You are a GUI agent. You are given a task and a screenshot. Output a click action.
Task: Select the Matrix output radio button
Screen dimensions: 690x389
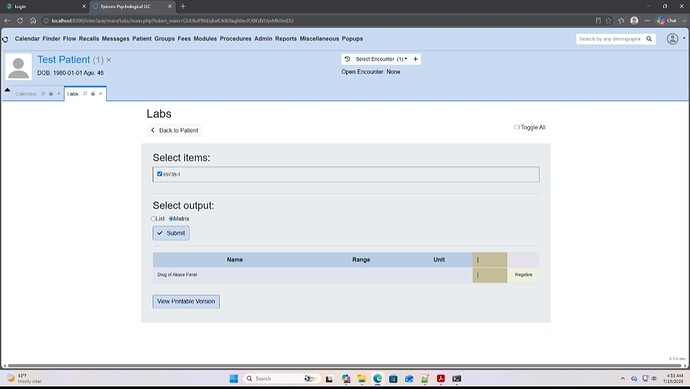click(x=171, y=219)
